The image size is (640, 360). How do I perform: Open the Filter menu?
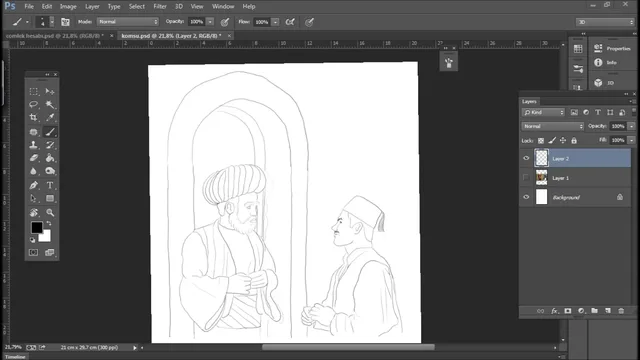[160, 7]
